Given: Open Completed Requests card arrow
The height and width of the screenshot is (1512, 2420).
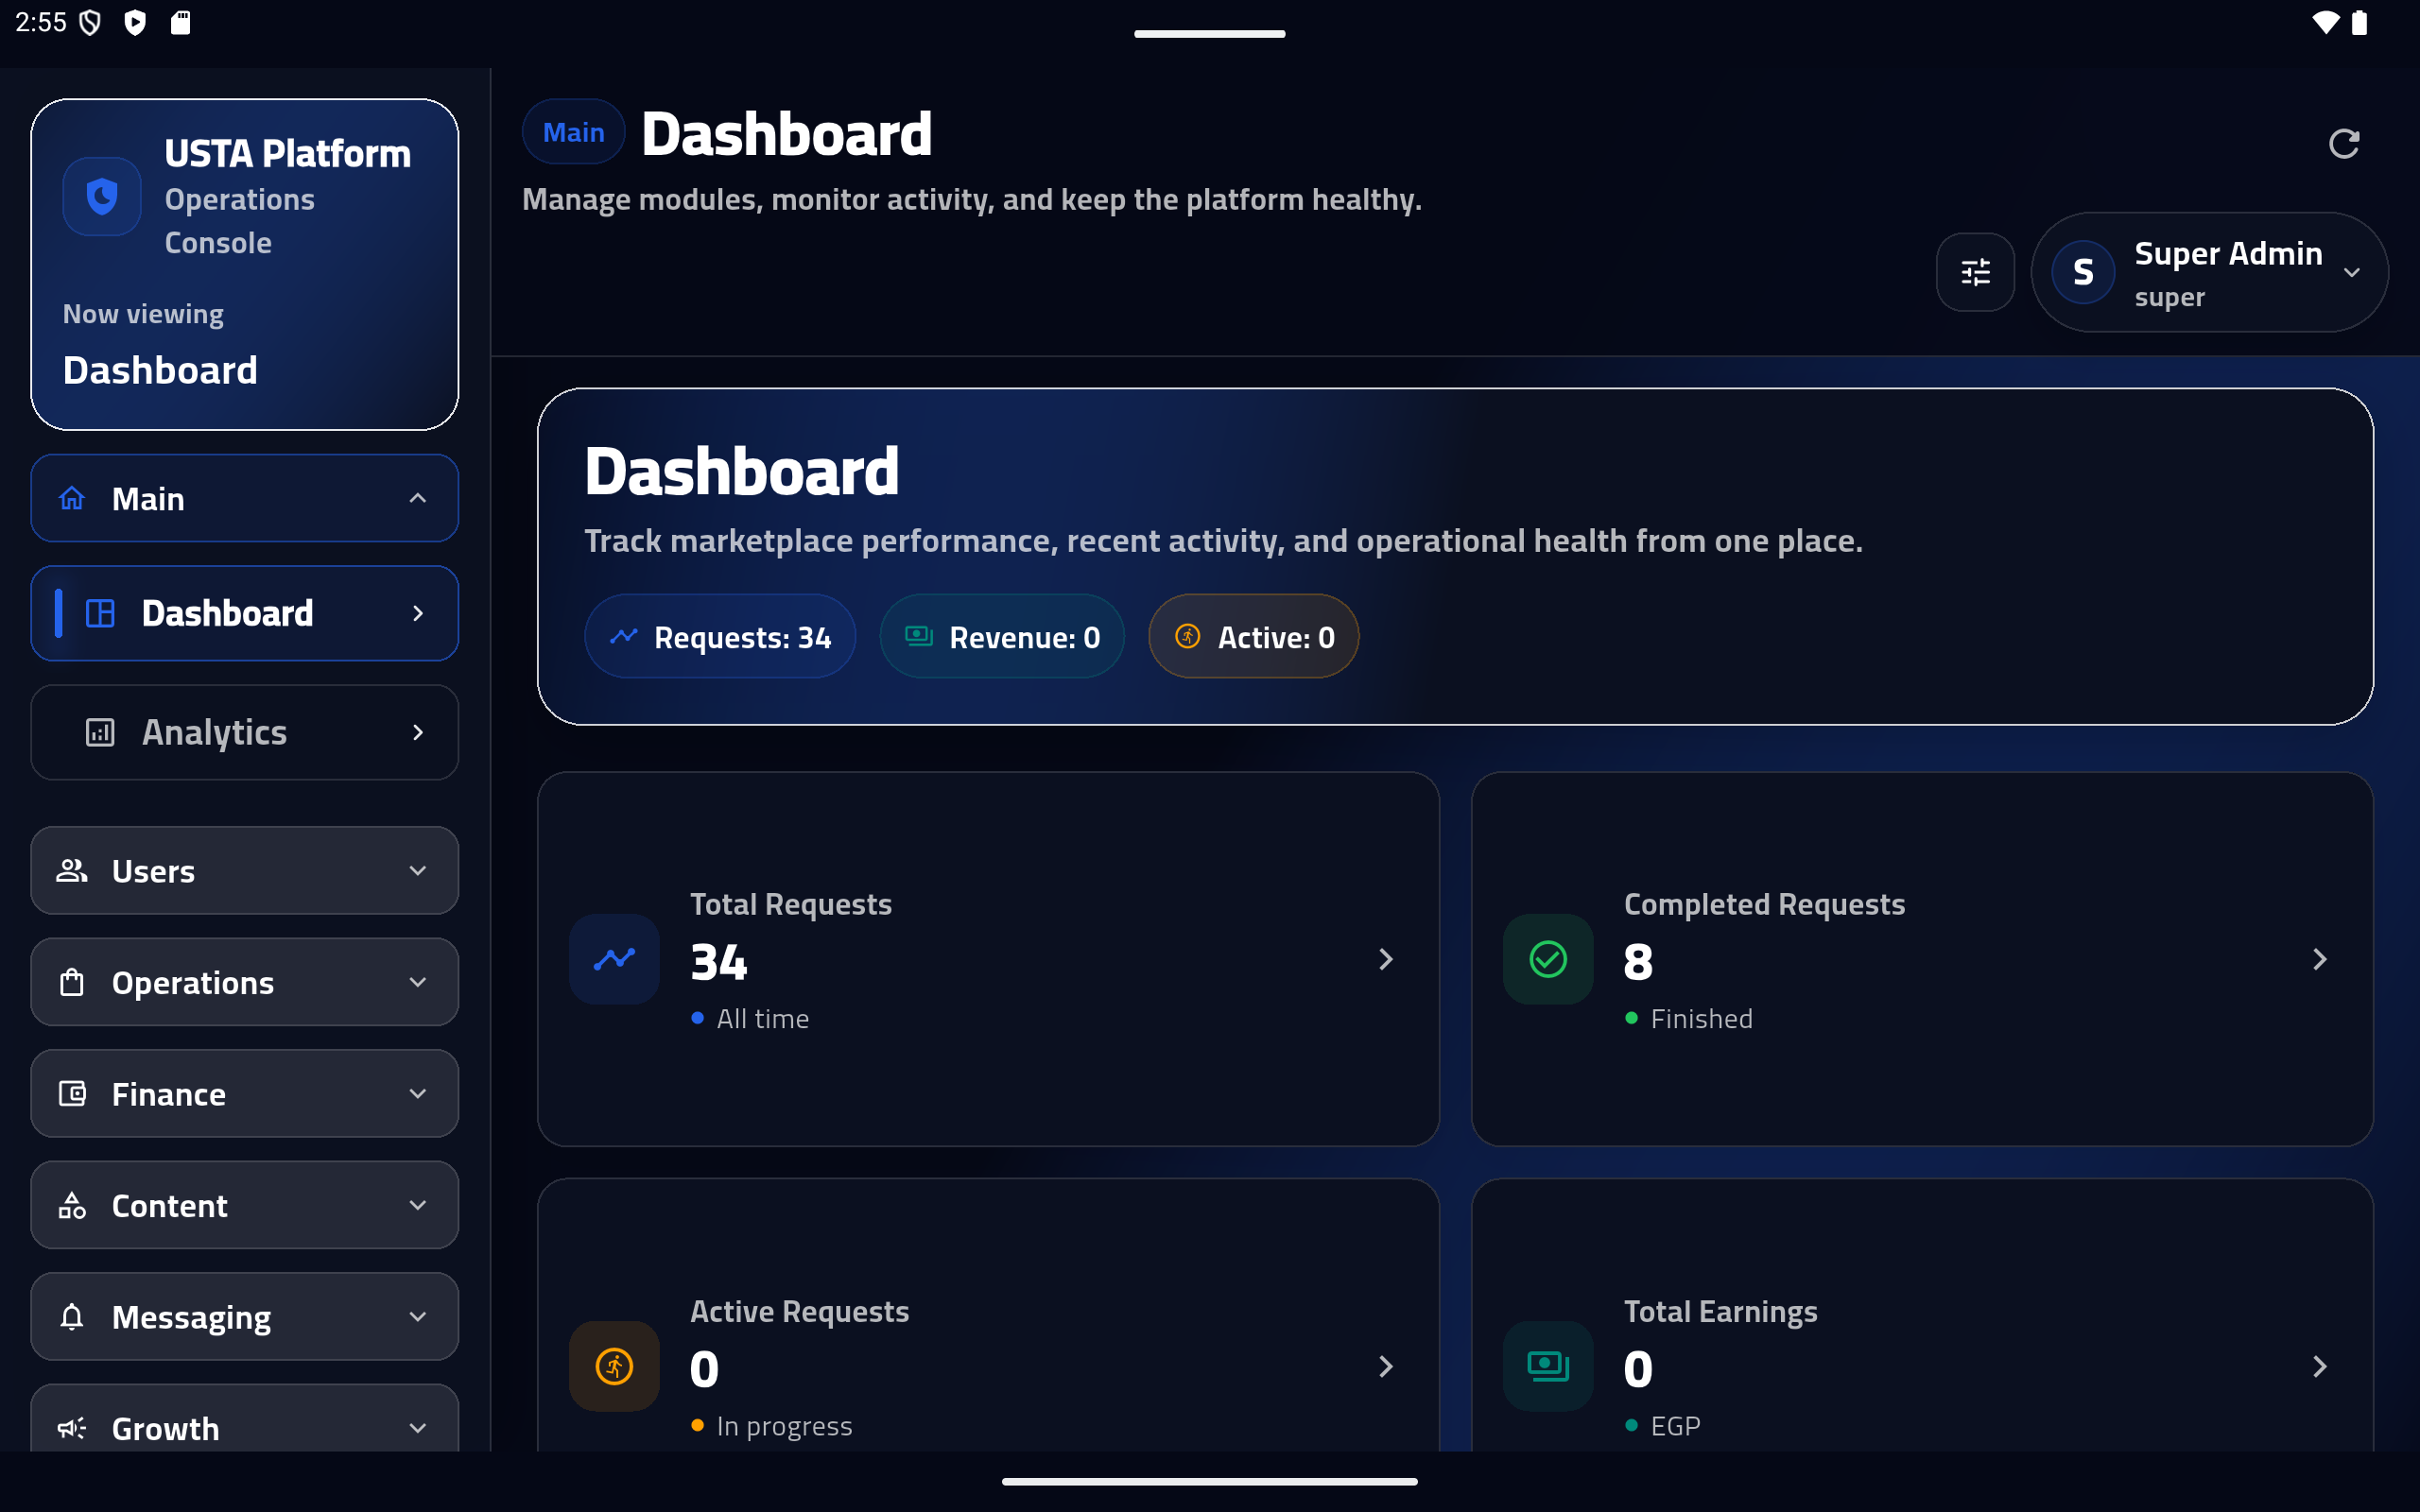Looking at the screenshot, I should (x=2320, y=959).
